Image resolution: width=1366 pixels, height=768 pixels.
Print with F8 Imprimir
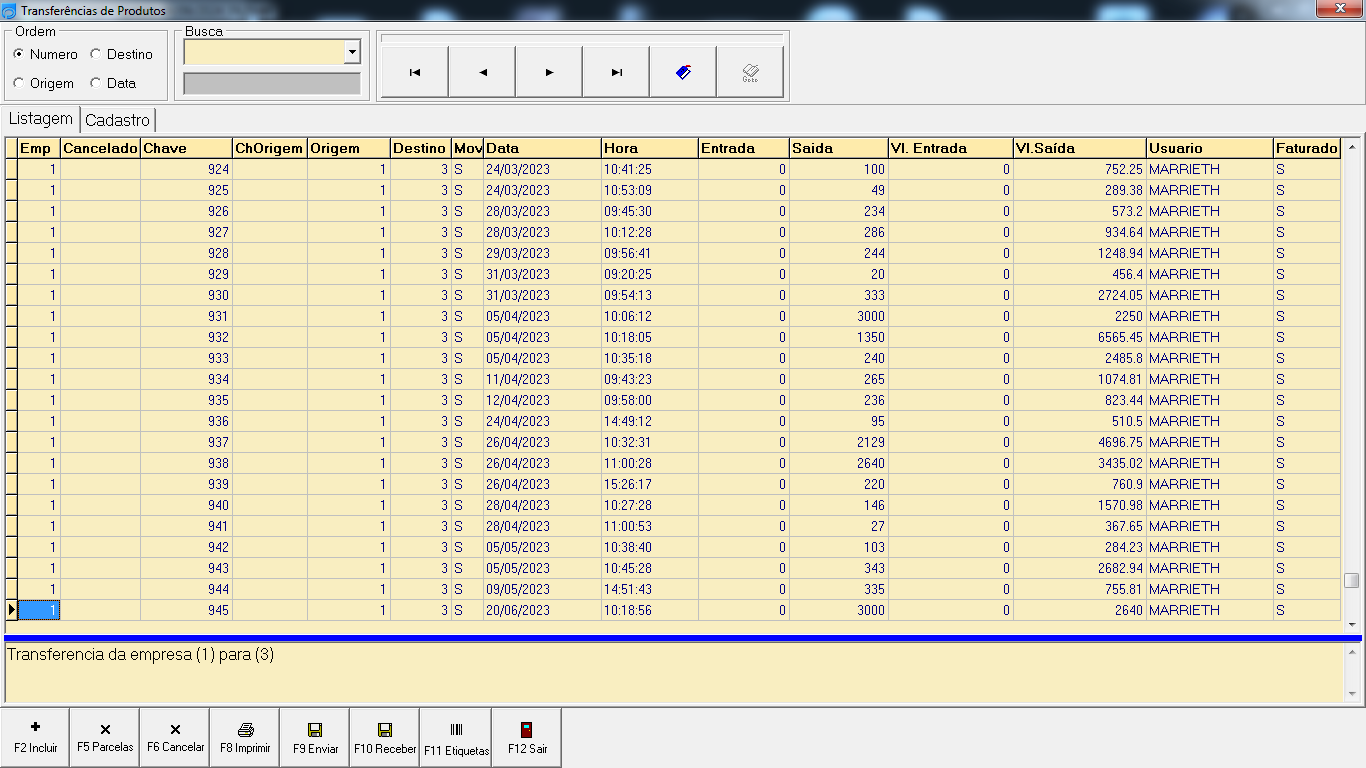coord(245,738)
